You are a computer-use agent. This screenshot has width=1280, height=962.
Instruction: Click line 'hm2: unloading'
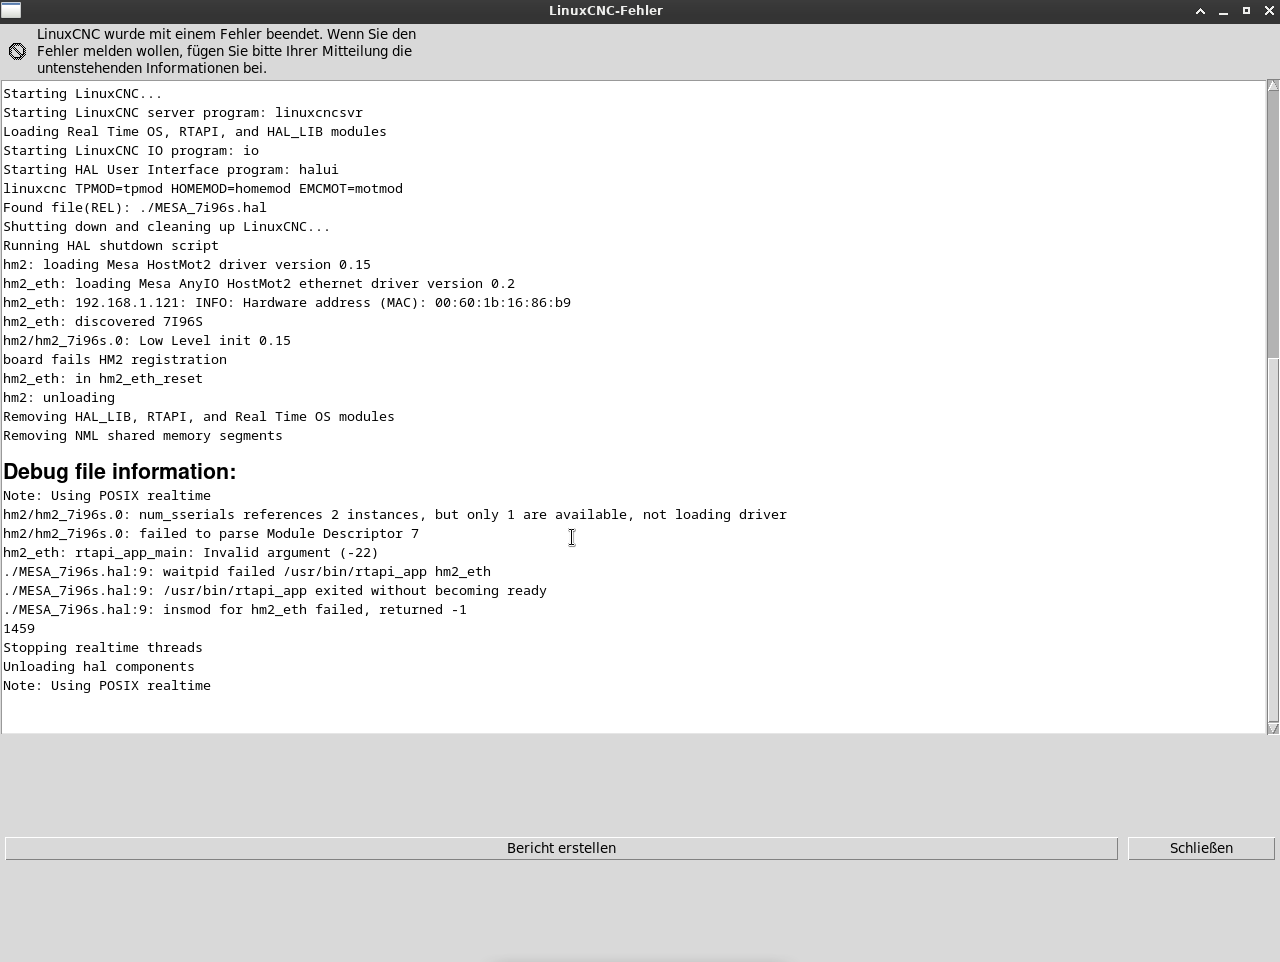coord(59,397)
